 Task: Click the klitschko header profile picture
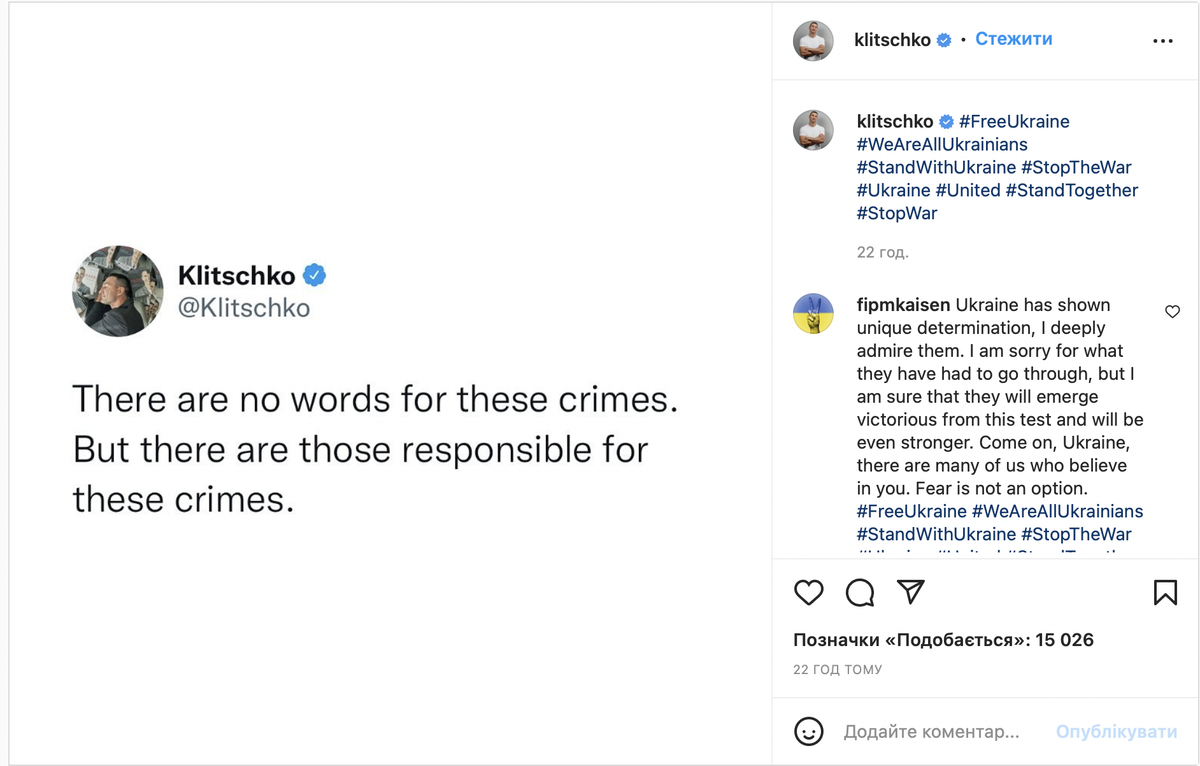pyautogui.click(x=813, y=41)
